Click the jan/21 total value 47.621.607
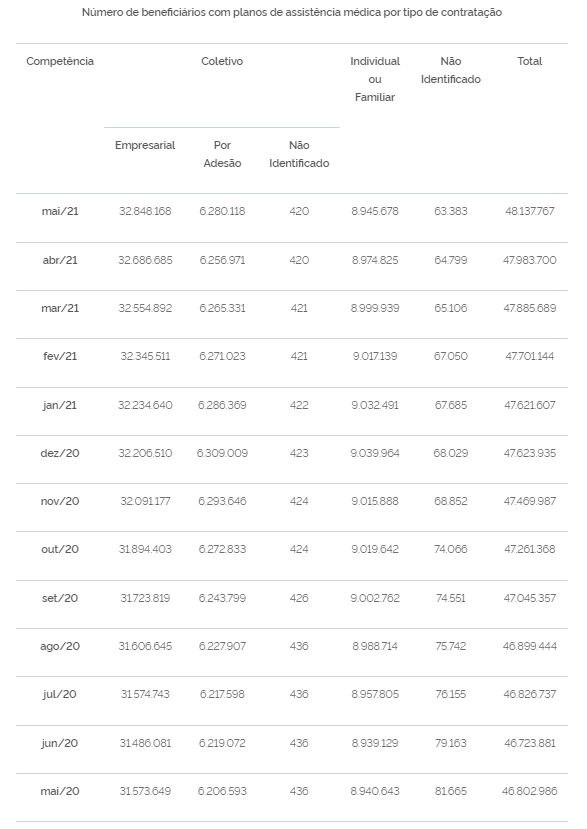This screenshot has width=587, height=829. tap(529, 406)
